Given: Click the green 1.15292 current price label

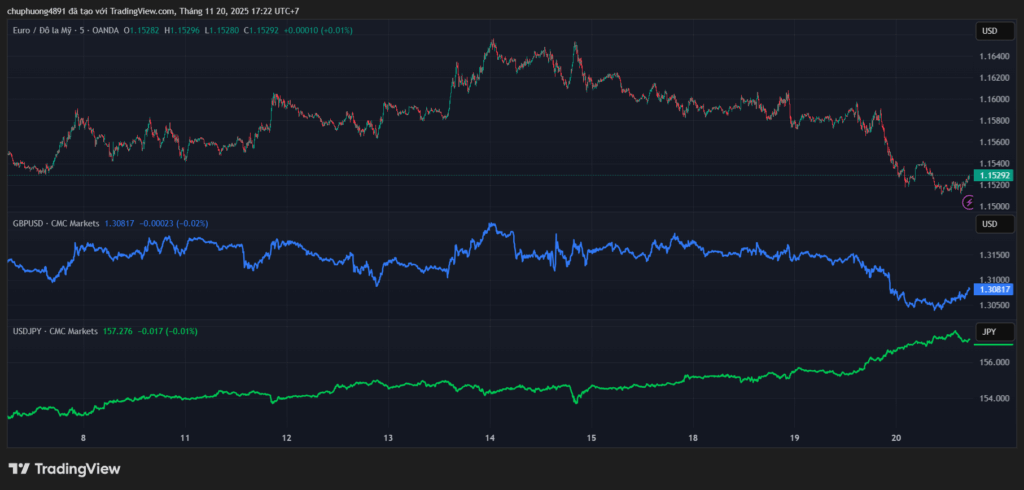Looking at the screenshot, I should 994,175.
